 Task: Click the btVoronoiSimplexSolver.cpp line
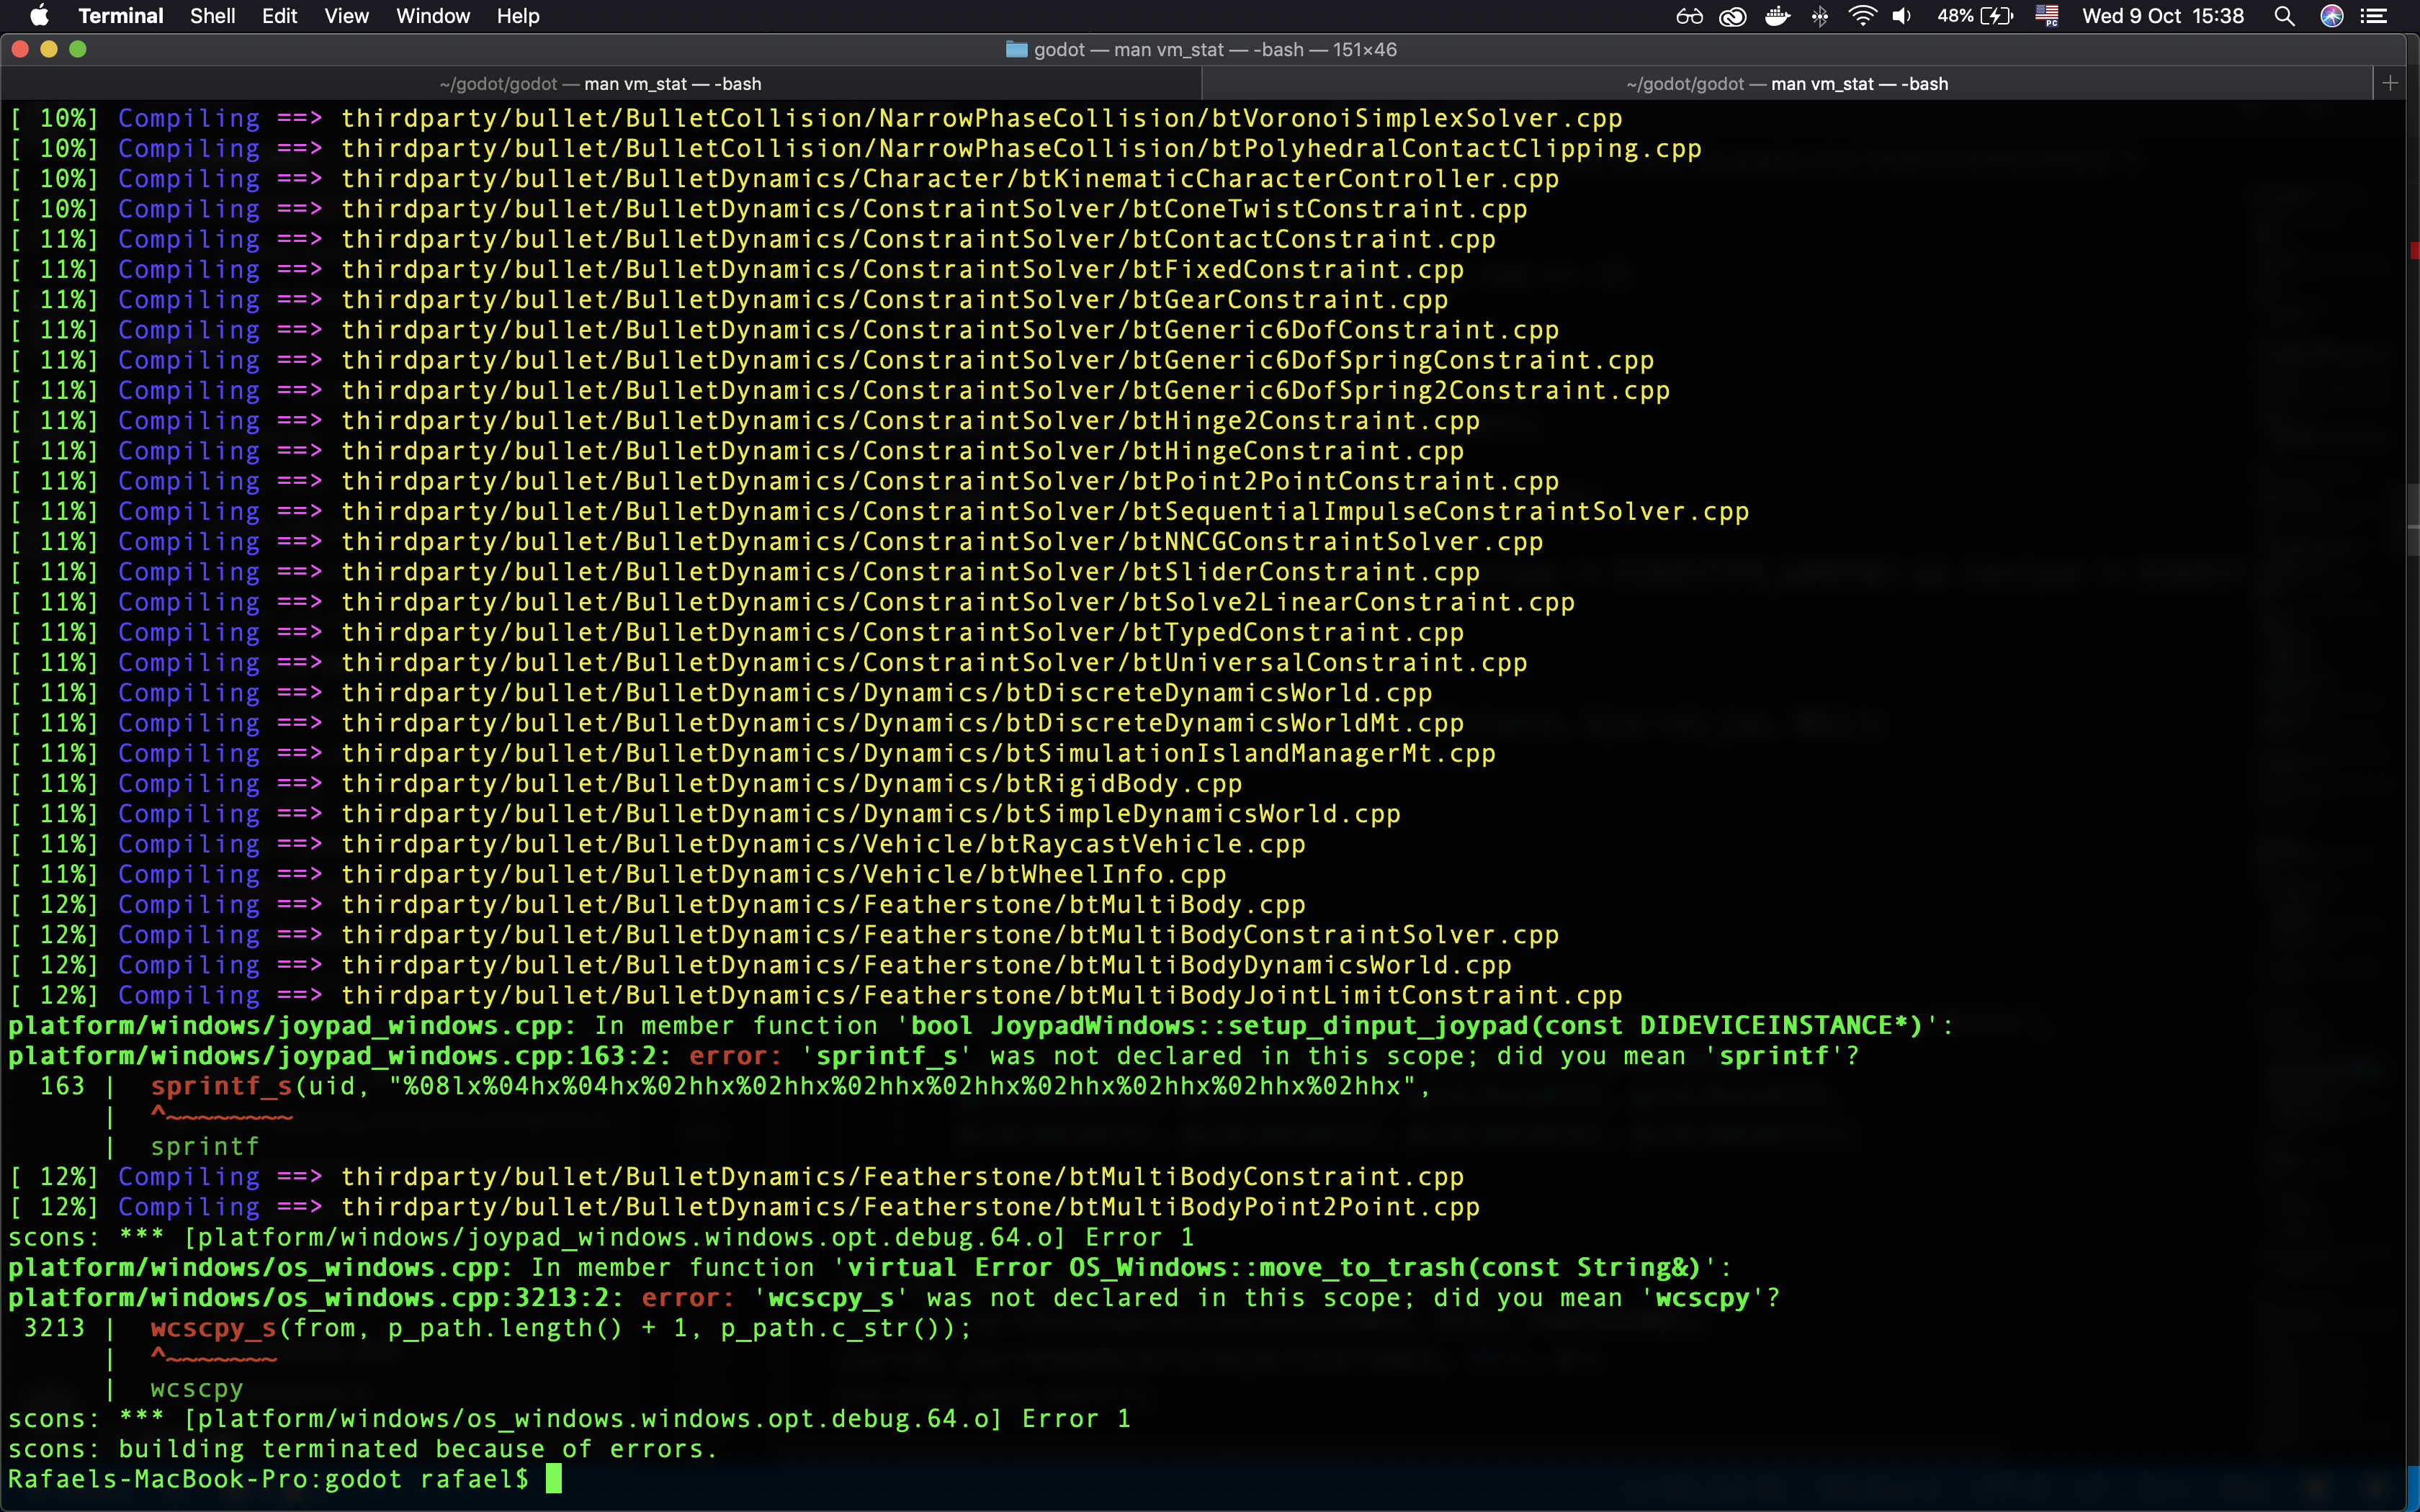816,118
